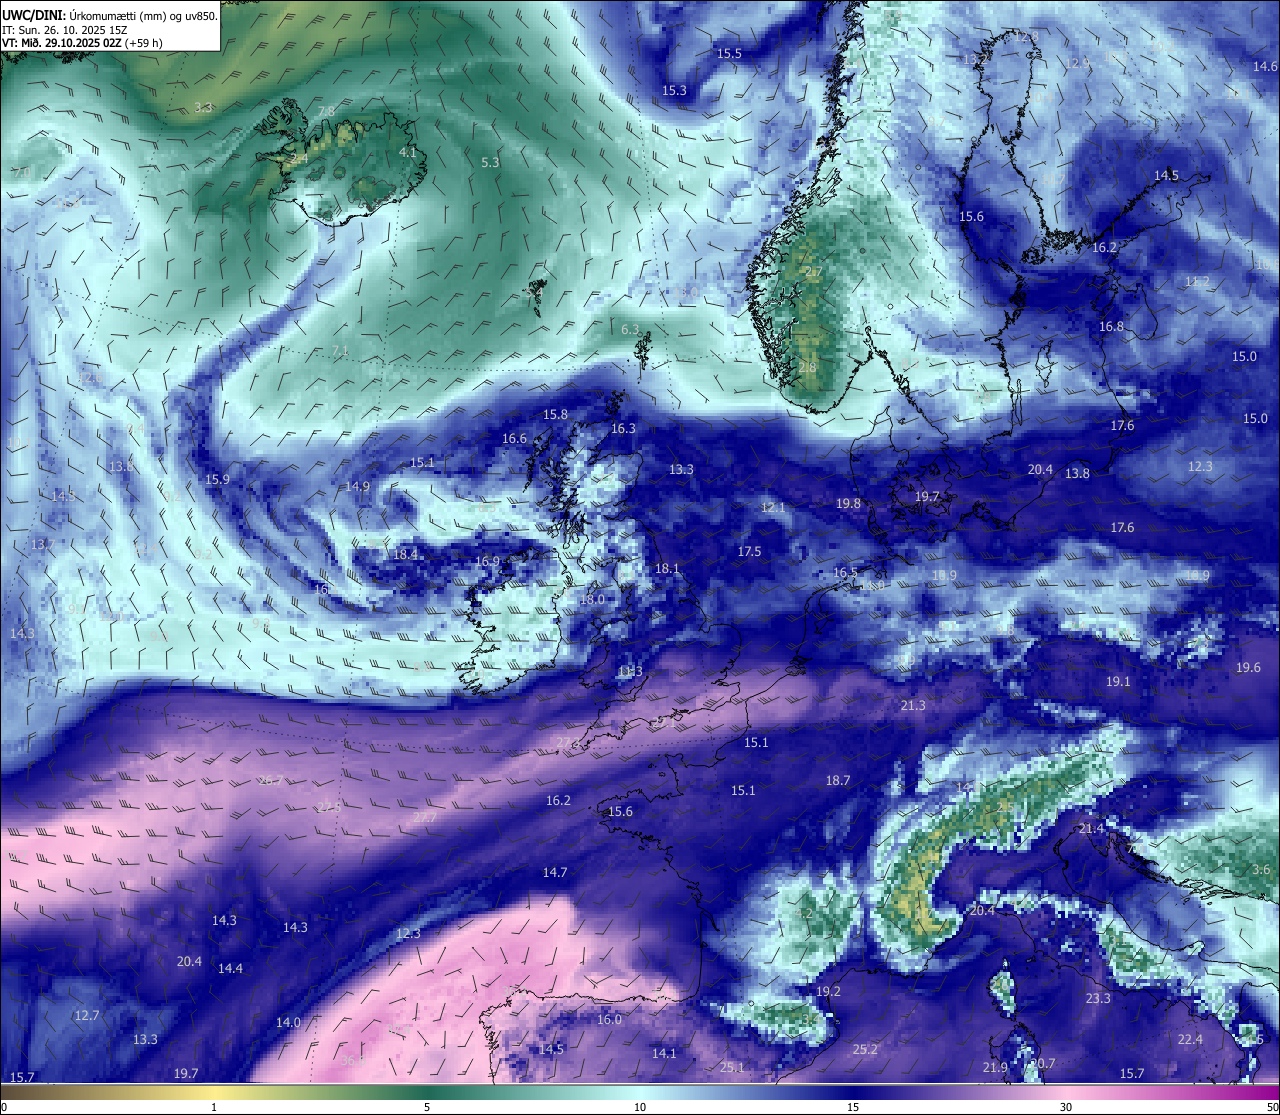Viewport: 1280px width, 1115px height.
Task: Click the 14.0 value label
Action: pyautogui.click(x=288, y=1022)
